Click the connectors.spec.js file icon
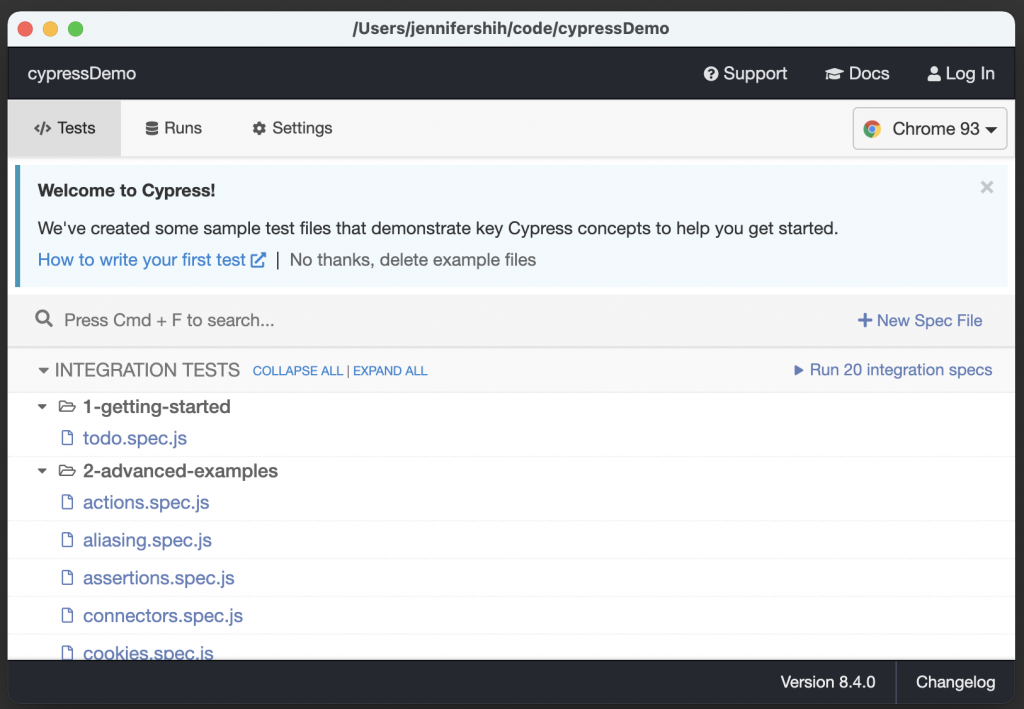 67,616
